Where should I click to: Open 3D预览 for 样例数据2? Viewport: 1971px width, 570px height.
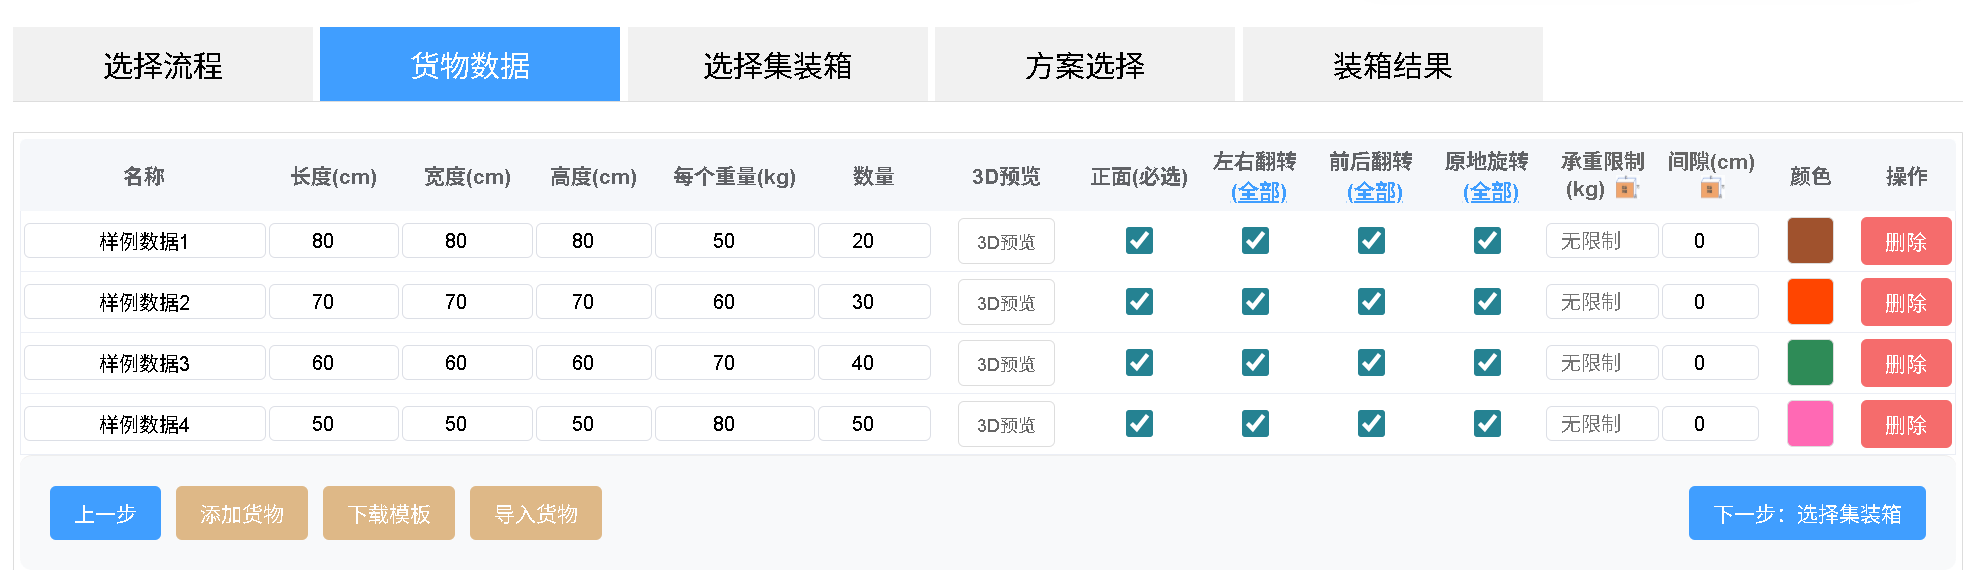point(1006,302)
